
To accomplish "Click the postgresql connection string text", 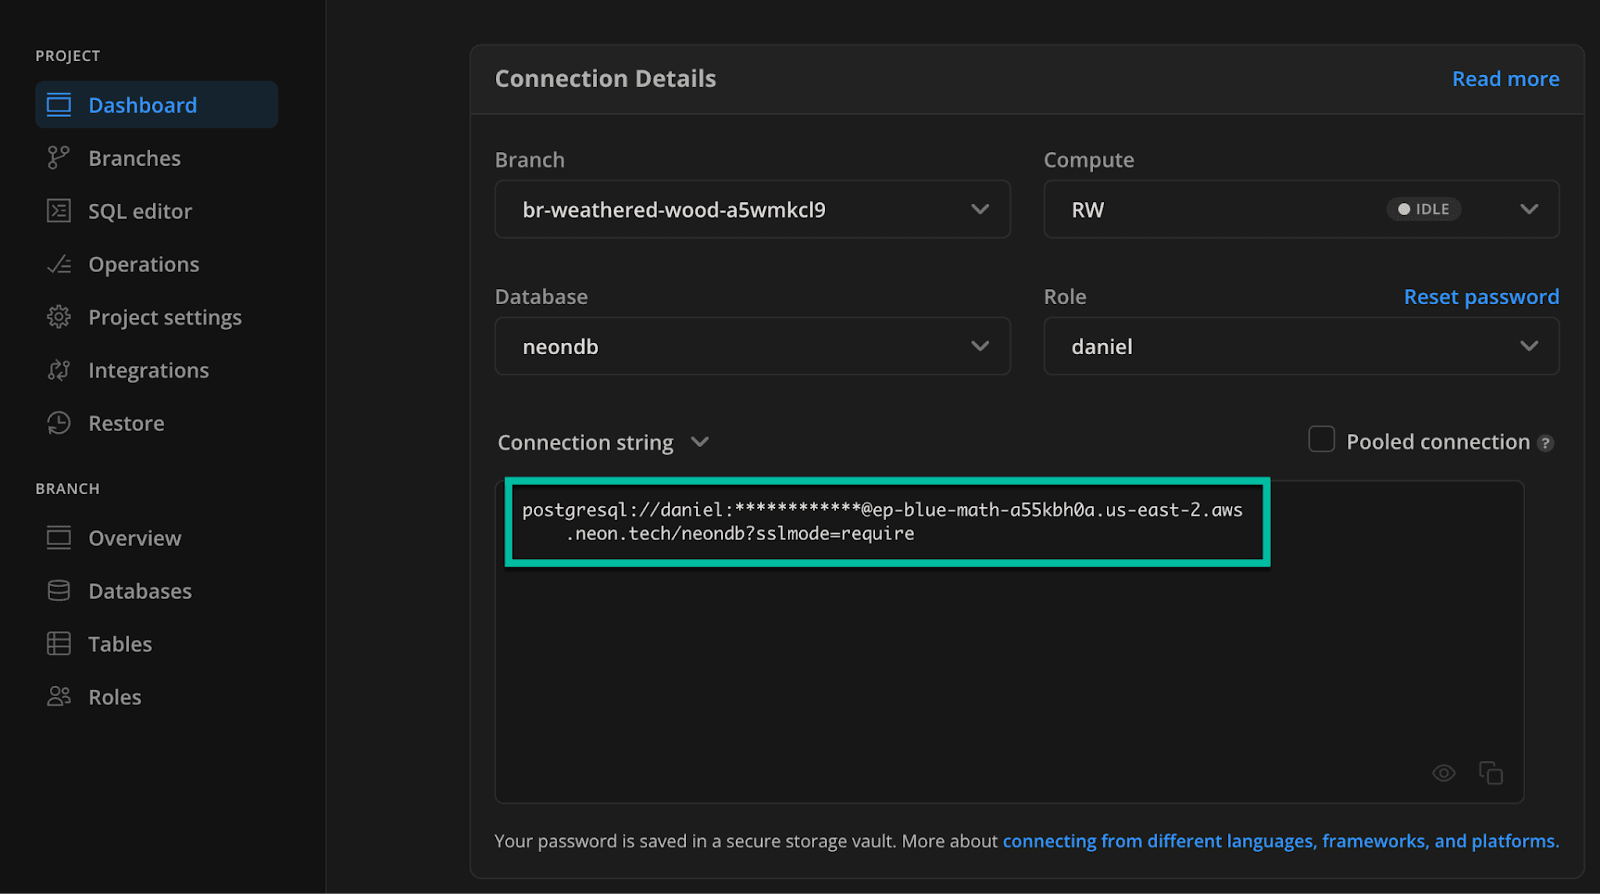I will [x=882, y=521].
